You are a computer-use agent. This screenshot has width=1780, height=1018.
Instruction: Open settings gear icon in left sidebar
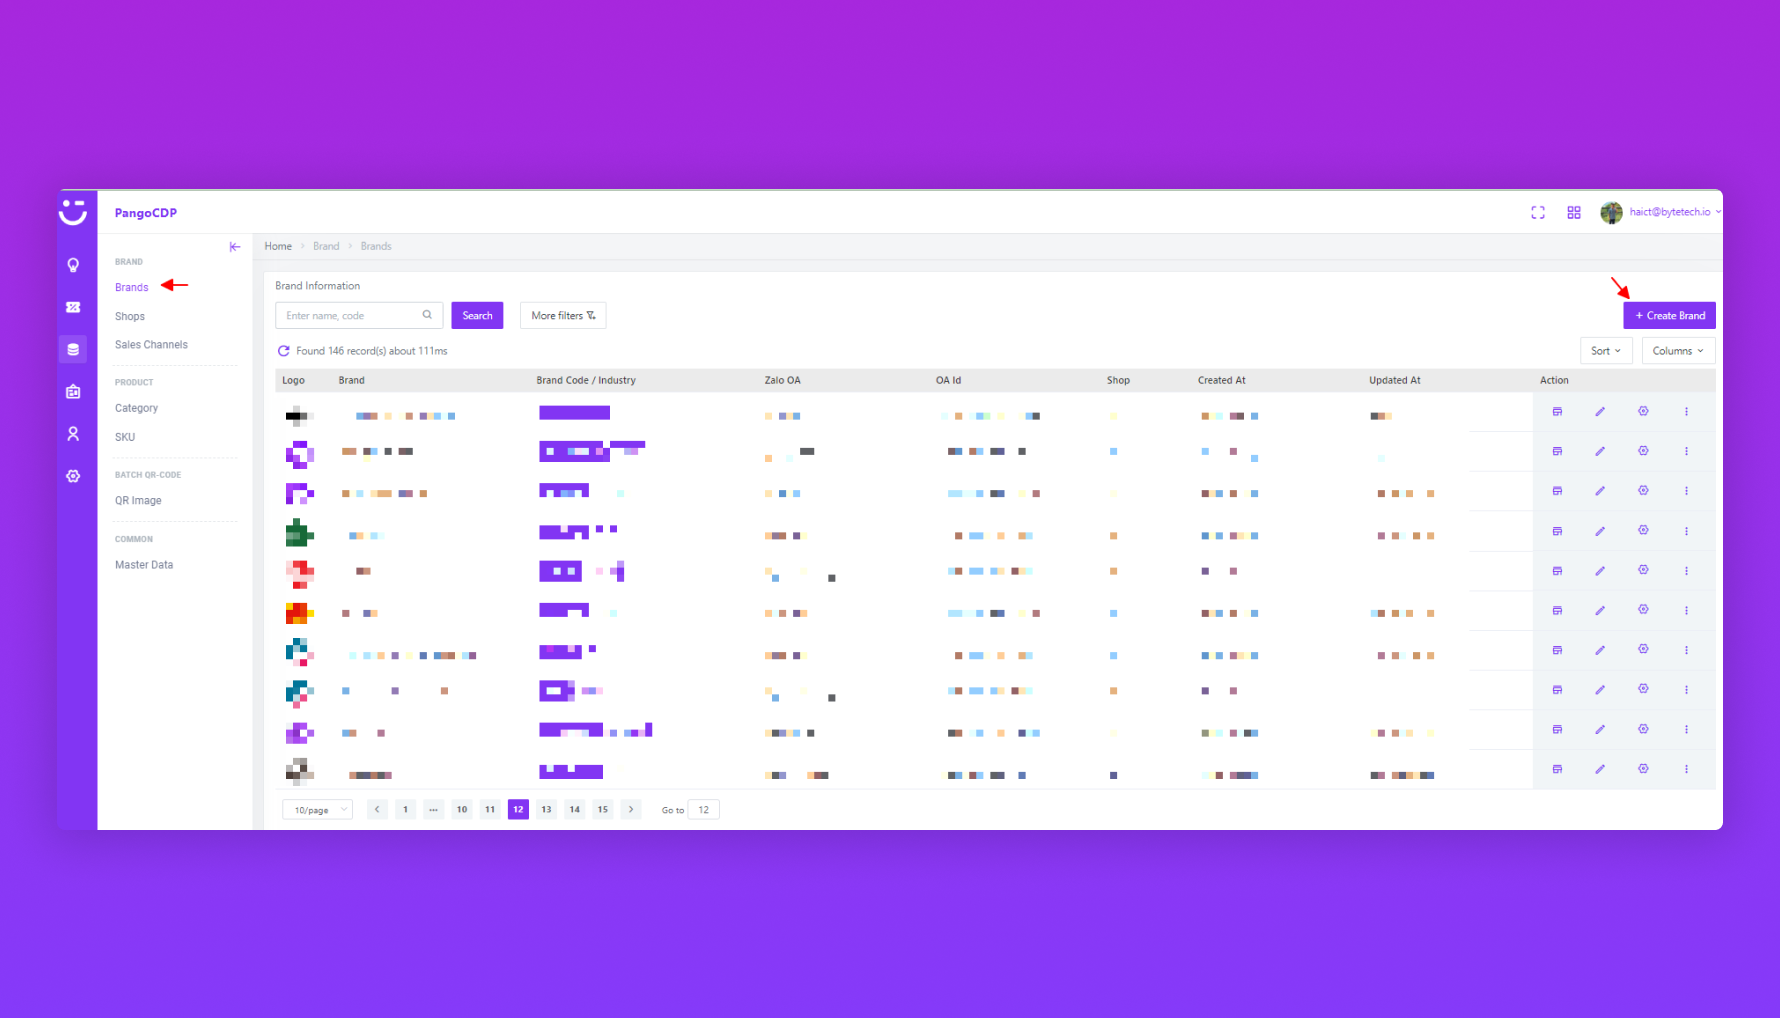[x=73, y=477]
